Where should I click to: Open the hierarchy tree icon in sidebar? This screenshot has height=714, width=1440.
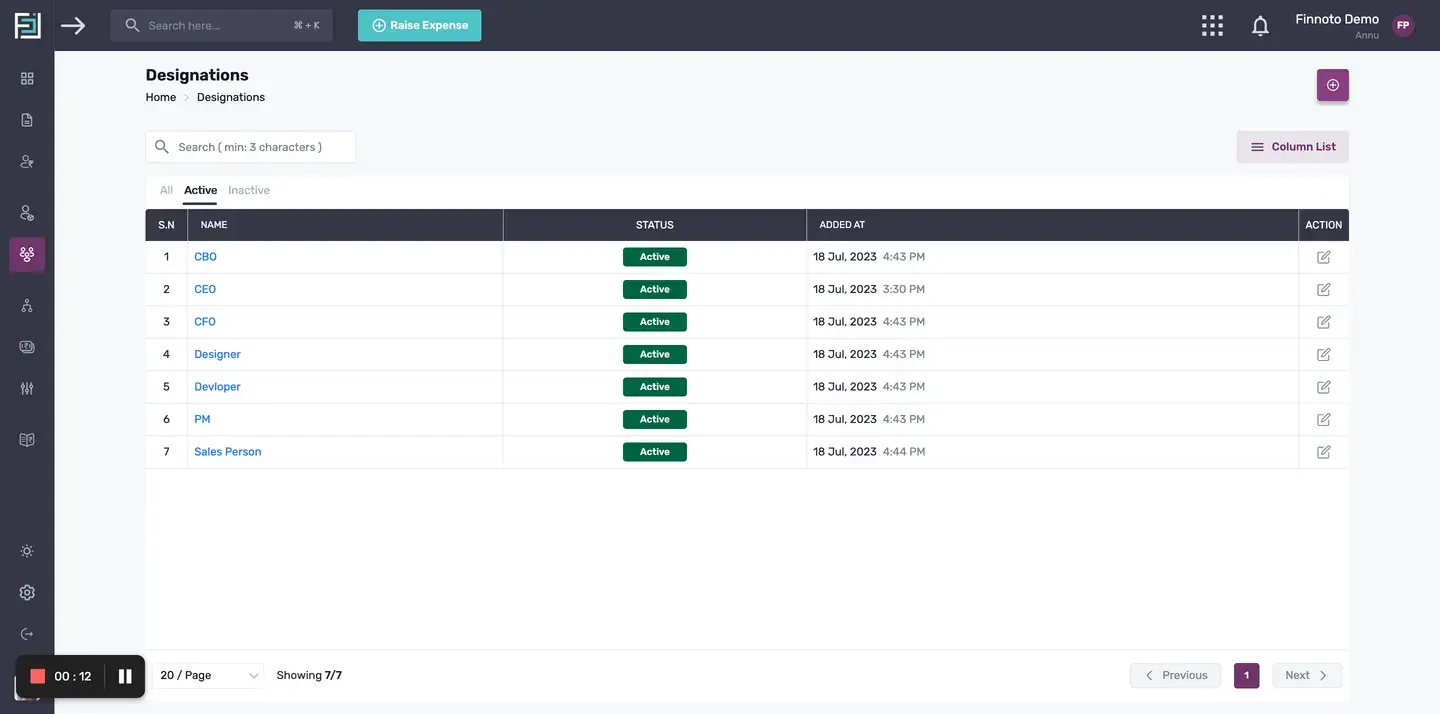(x=27, y=306)
